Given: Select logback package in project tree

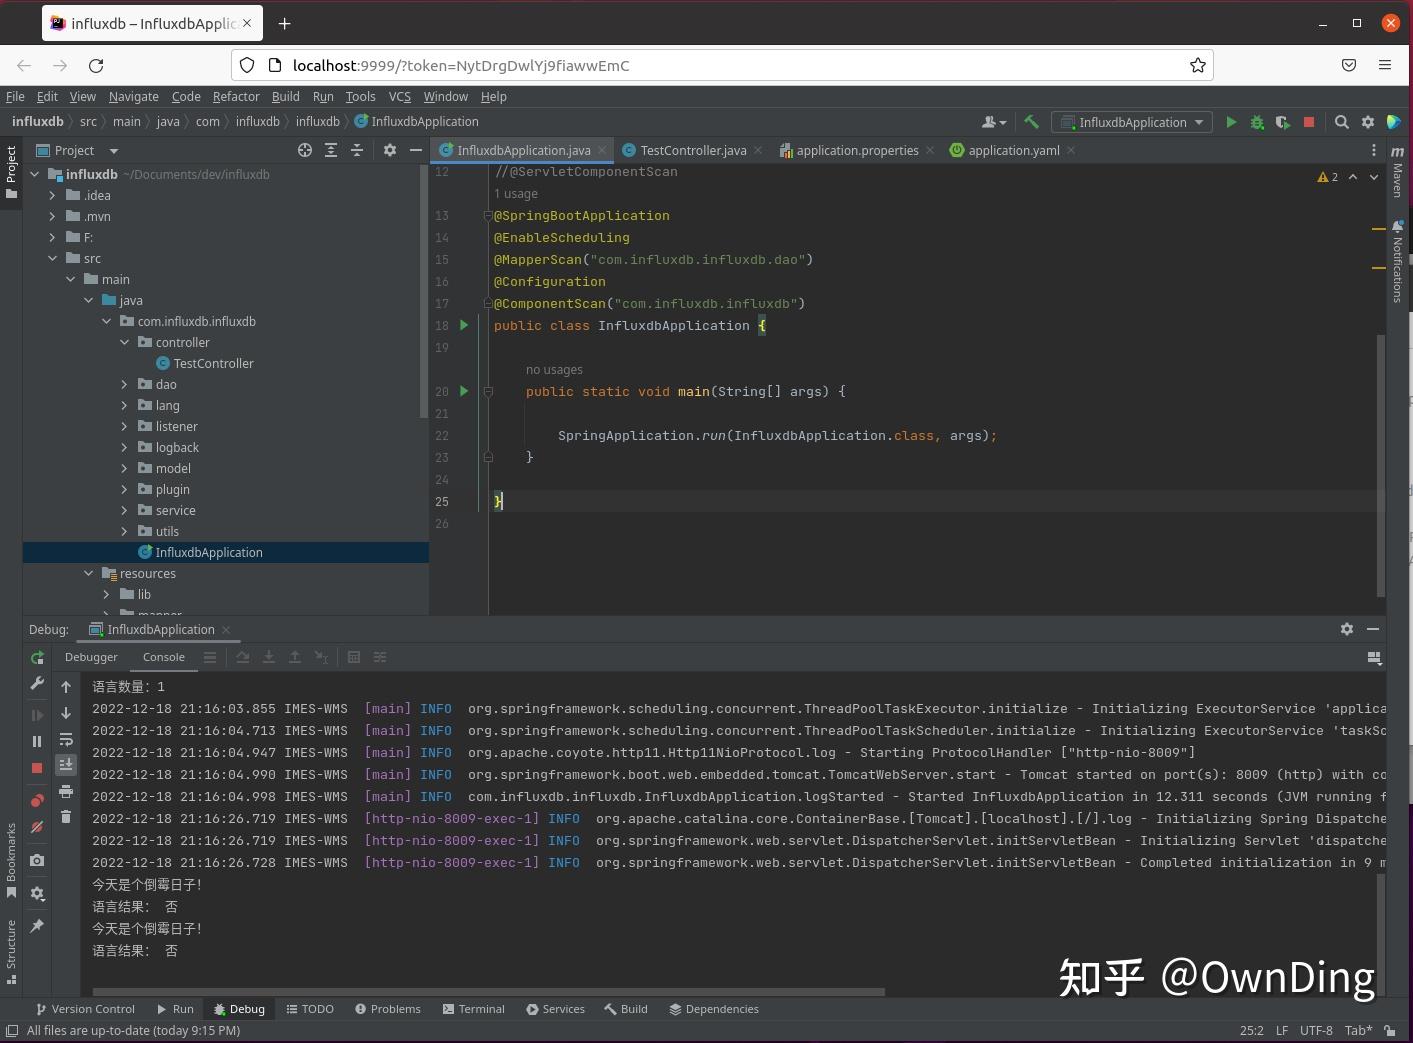Looking at the screenshot, I should point(177,447).
